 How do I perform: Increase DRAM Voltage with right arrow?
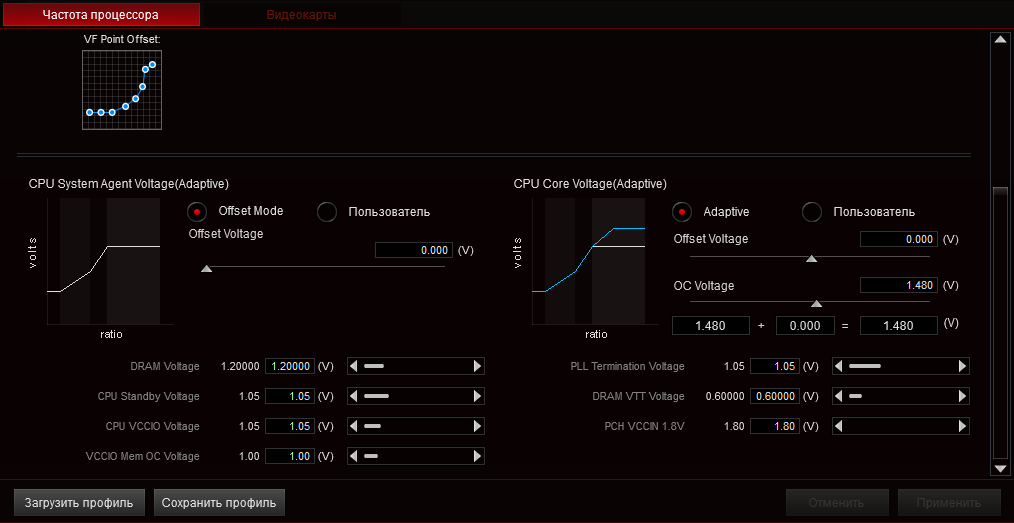478,367
